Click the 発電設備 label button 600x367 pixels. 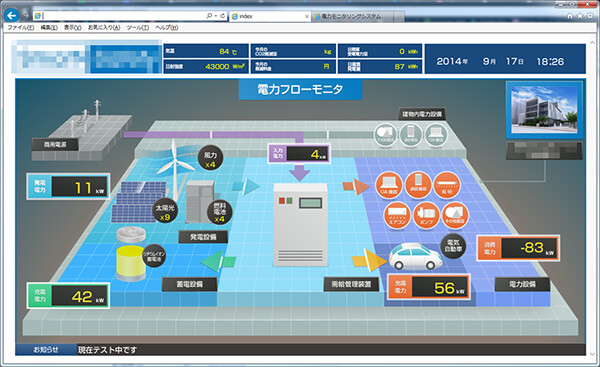coord(203,237)
